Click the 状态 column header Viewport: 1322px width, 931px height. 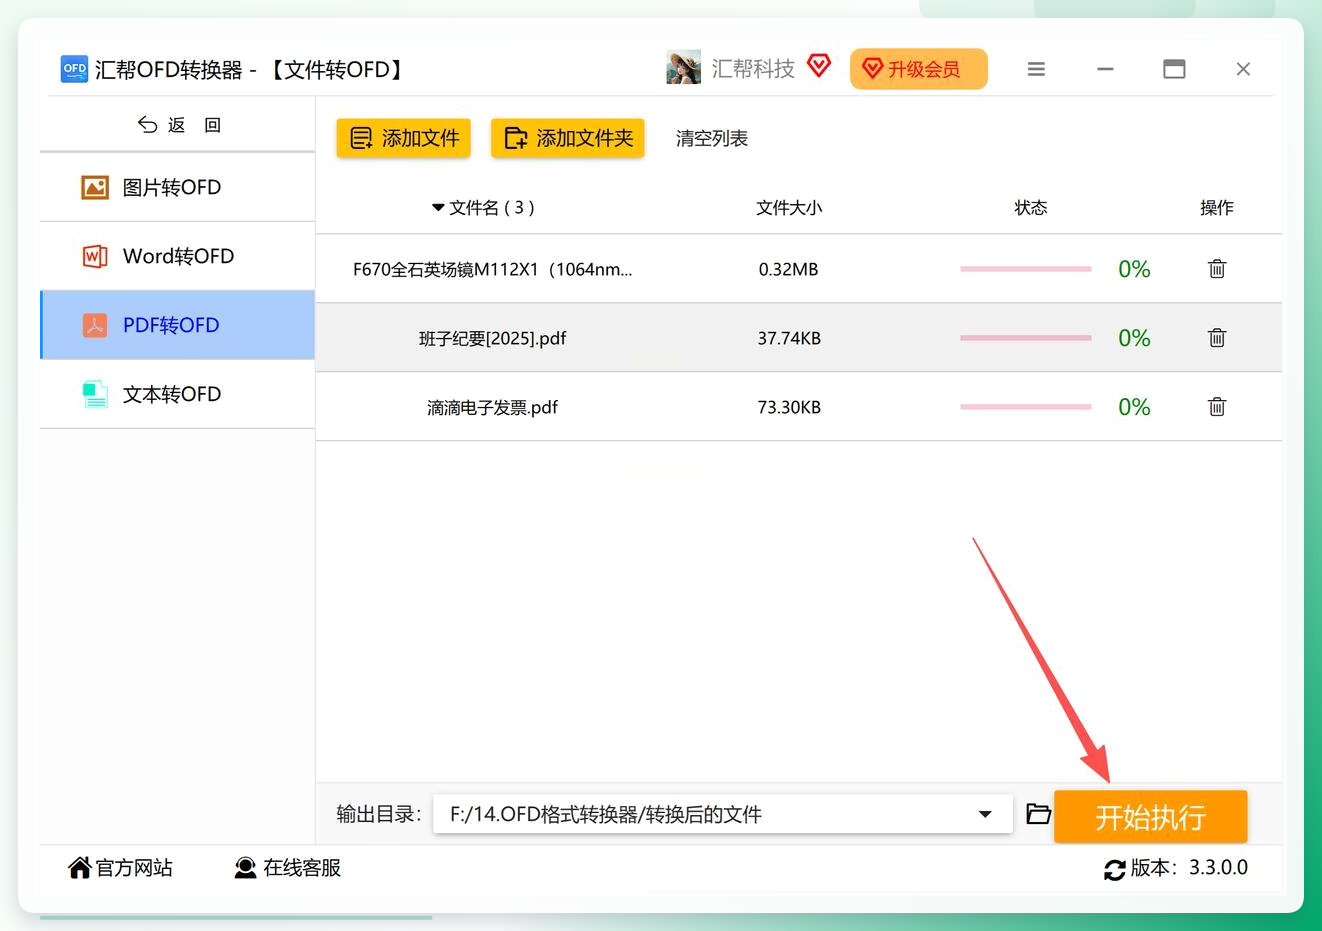[1031, 207]
